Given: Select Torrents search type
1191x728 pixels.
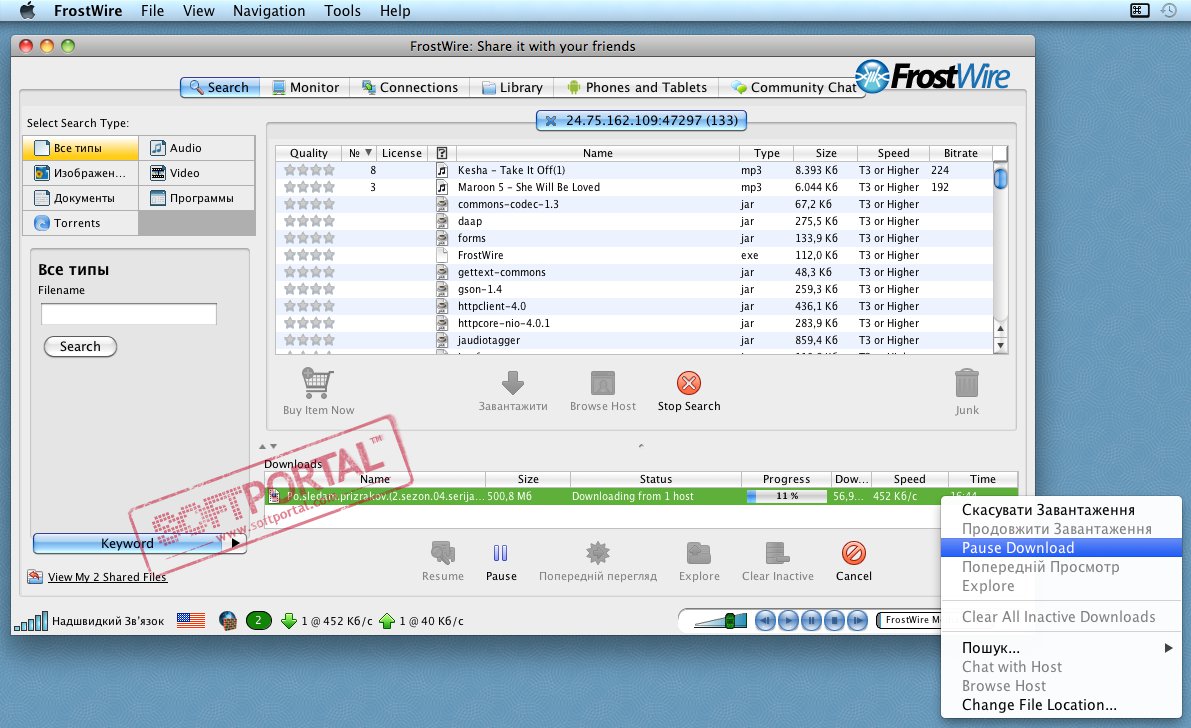Looking at the screenshot, I should point(81,223).
